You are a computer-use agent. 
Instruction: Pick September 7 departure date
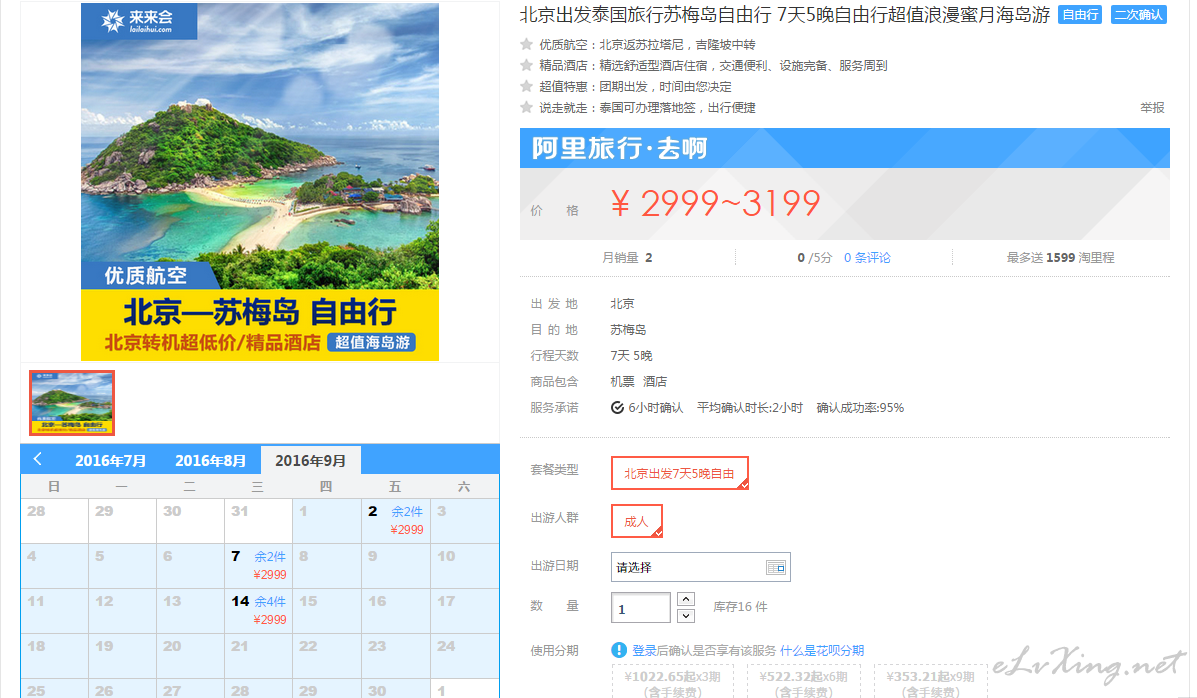[259, 565]
